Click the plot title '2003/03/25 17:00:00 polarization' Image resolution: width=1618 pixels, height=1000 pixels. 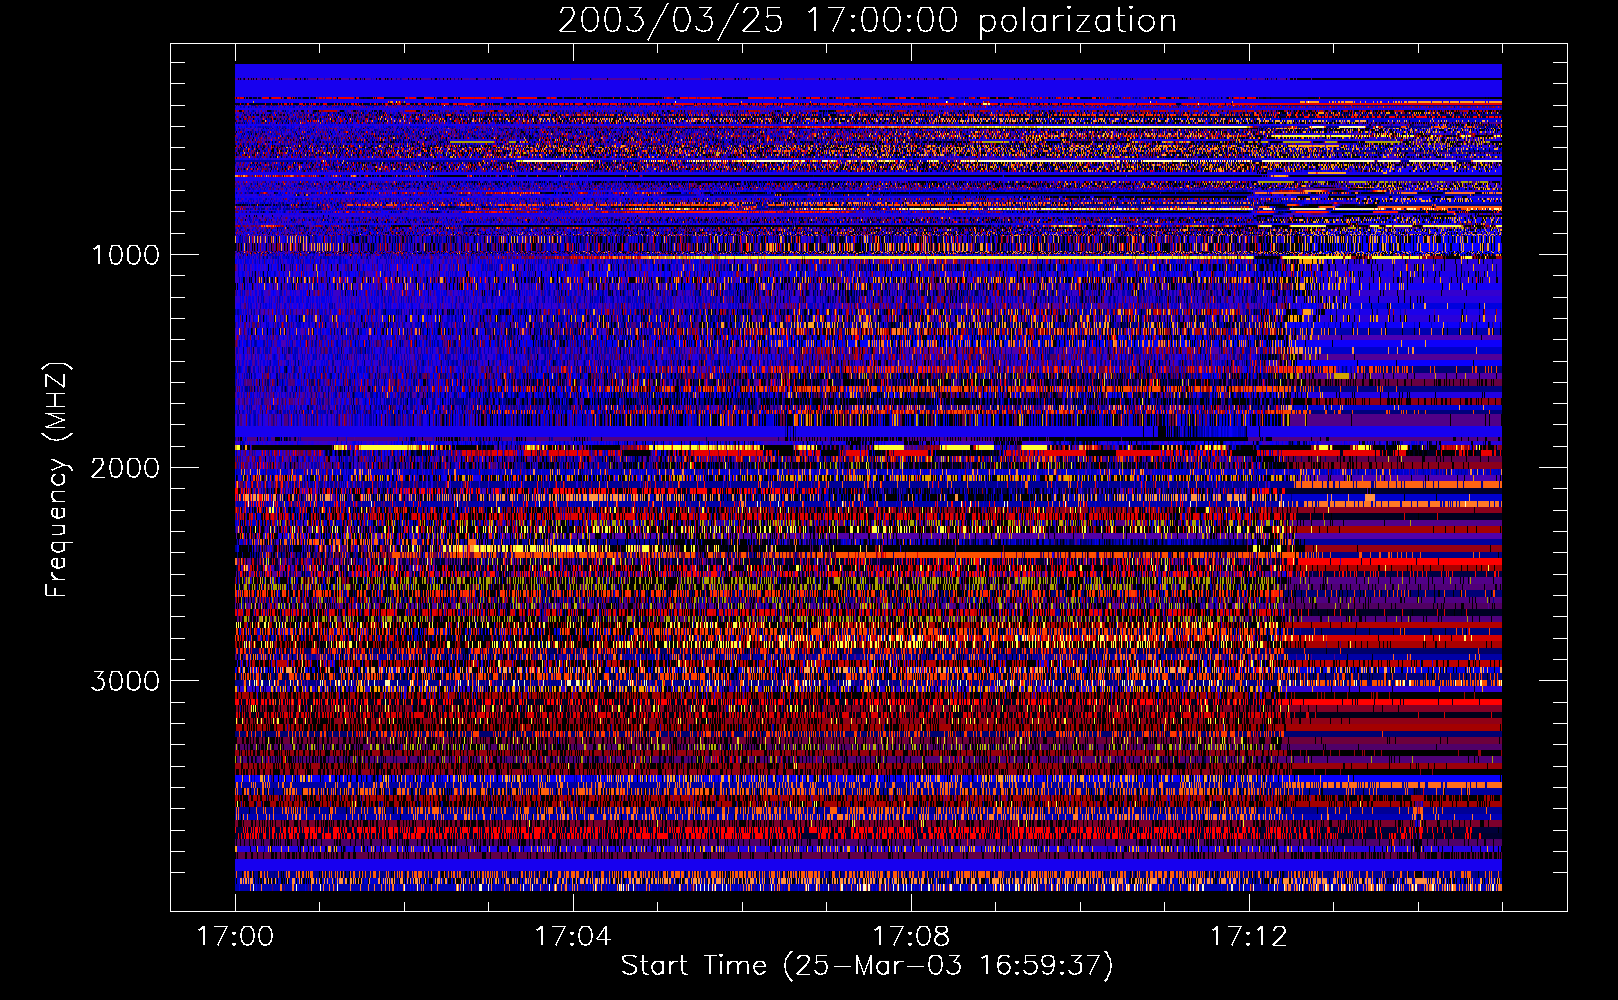click(x=867, y=21)
